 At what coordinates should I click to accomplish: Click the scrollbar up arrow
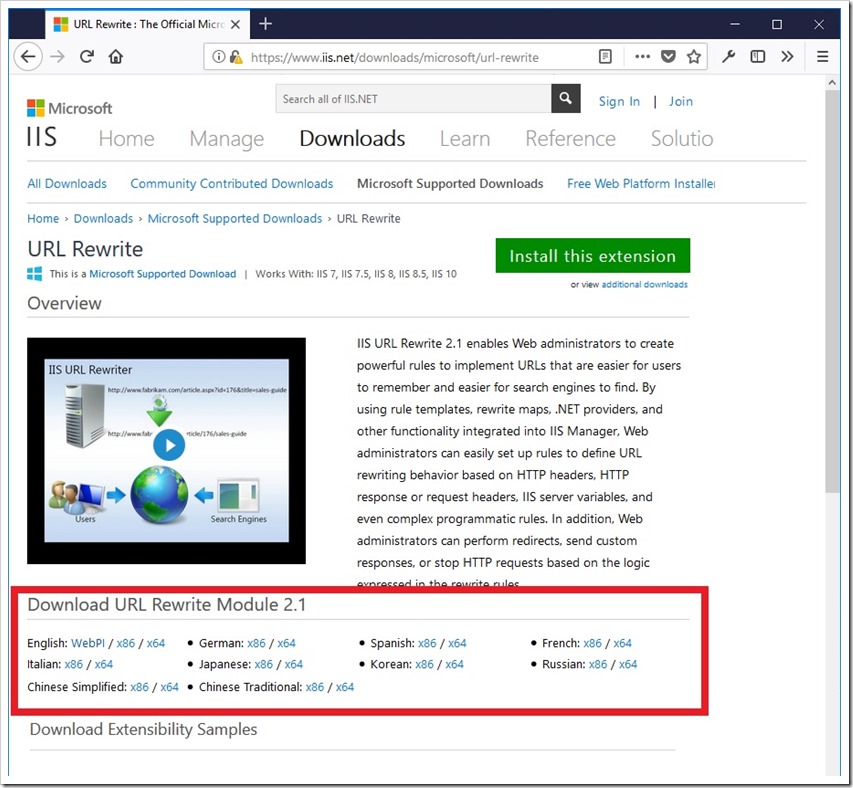click(832, 83)
